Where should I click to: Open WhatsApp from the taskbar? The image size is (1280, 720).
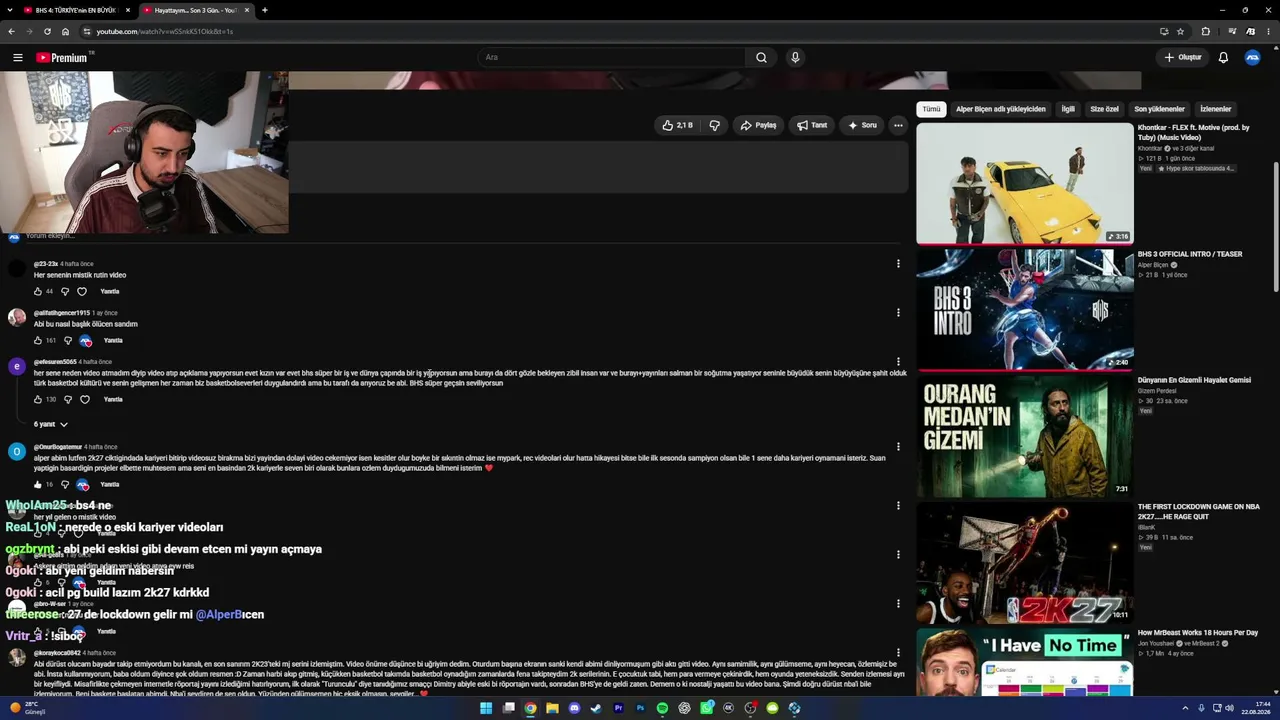(x=706, y=708)
